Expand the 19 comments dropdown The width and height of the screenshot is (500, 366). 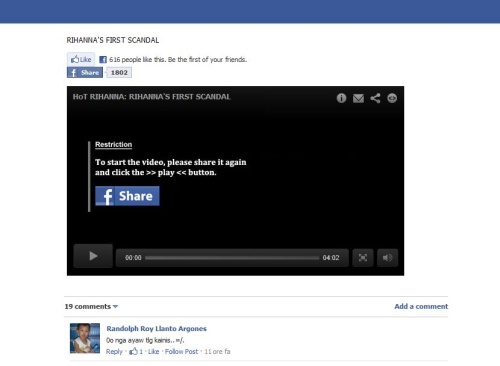91,306
